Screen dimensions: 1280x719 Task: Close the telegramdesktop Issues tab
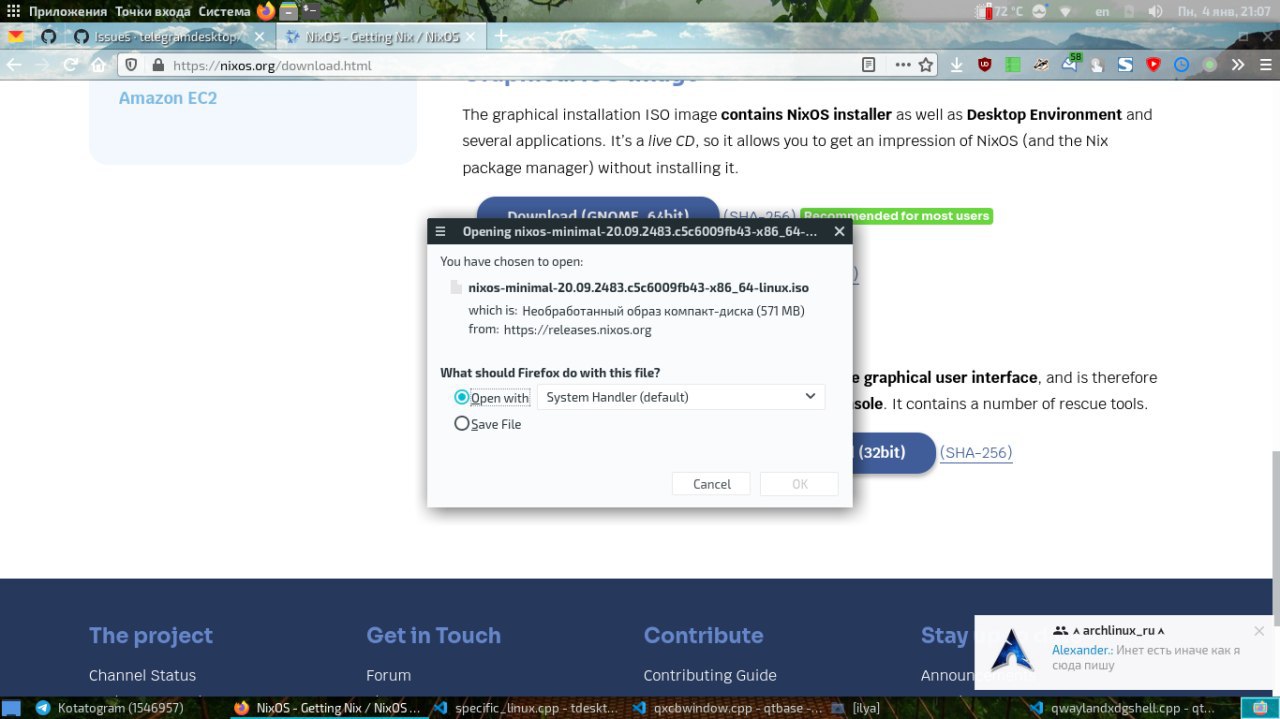[260, 36]
